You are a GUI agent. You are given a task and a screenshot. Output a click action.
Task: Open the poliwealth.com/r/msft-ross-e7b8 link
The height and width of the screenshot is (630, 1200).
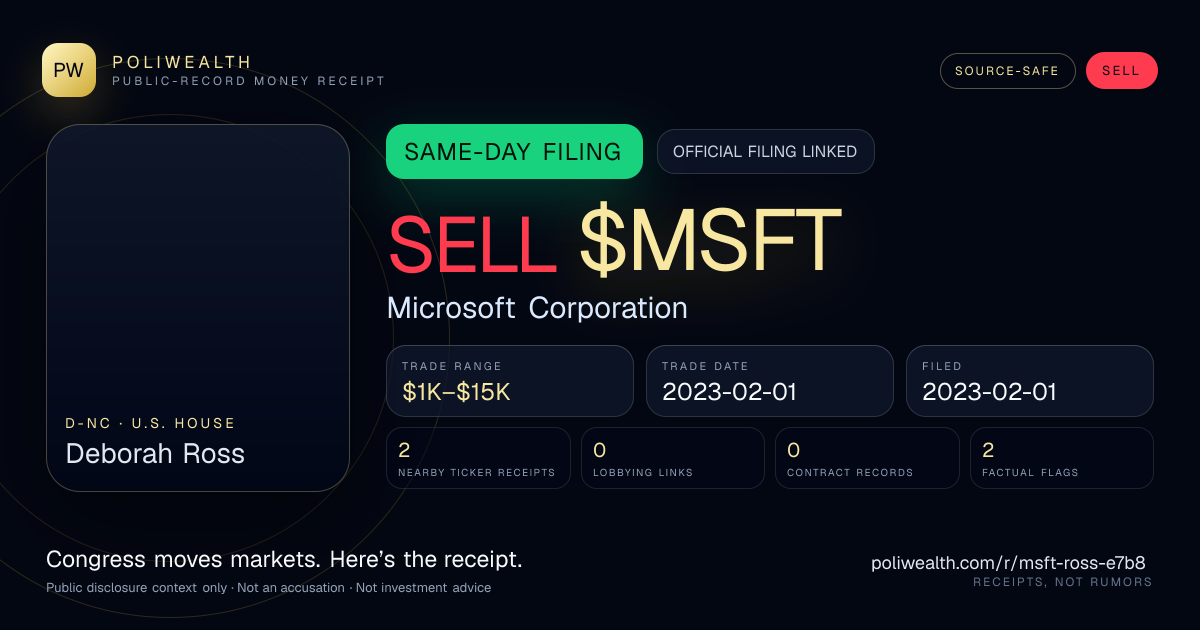1009,563
